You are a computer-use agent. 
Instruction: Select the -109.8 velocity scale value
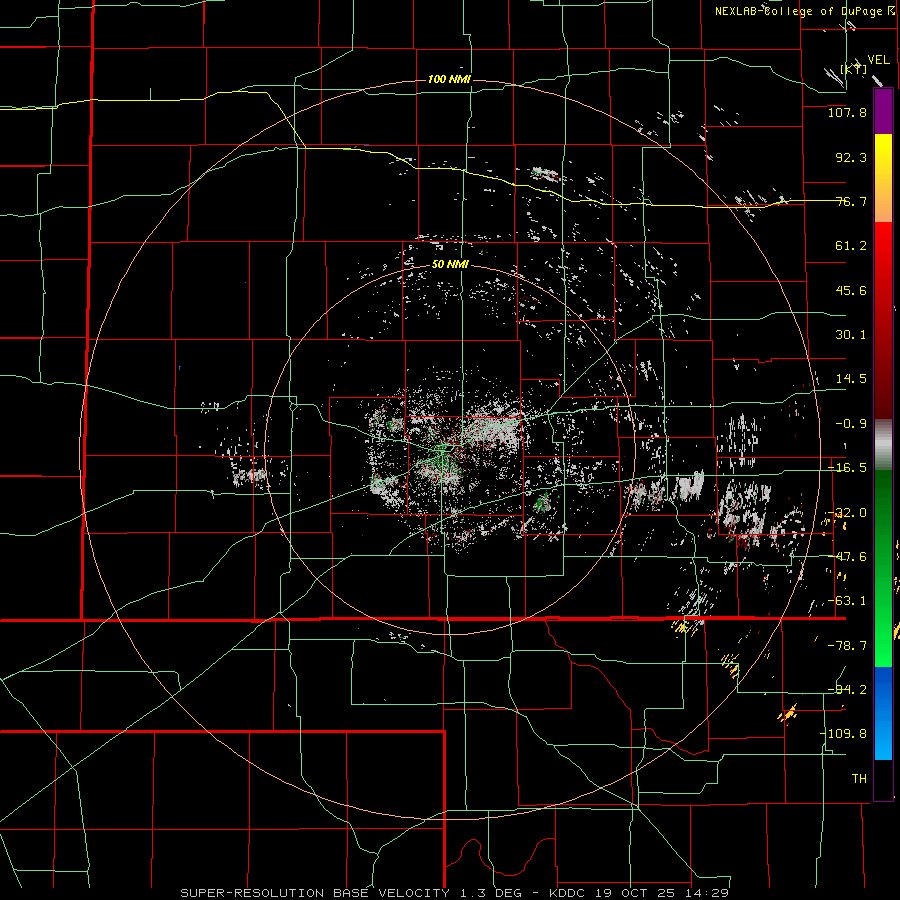coord(843,734)
